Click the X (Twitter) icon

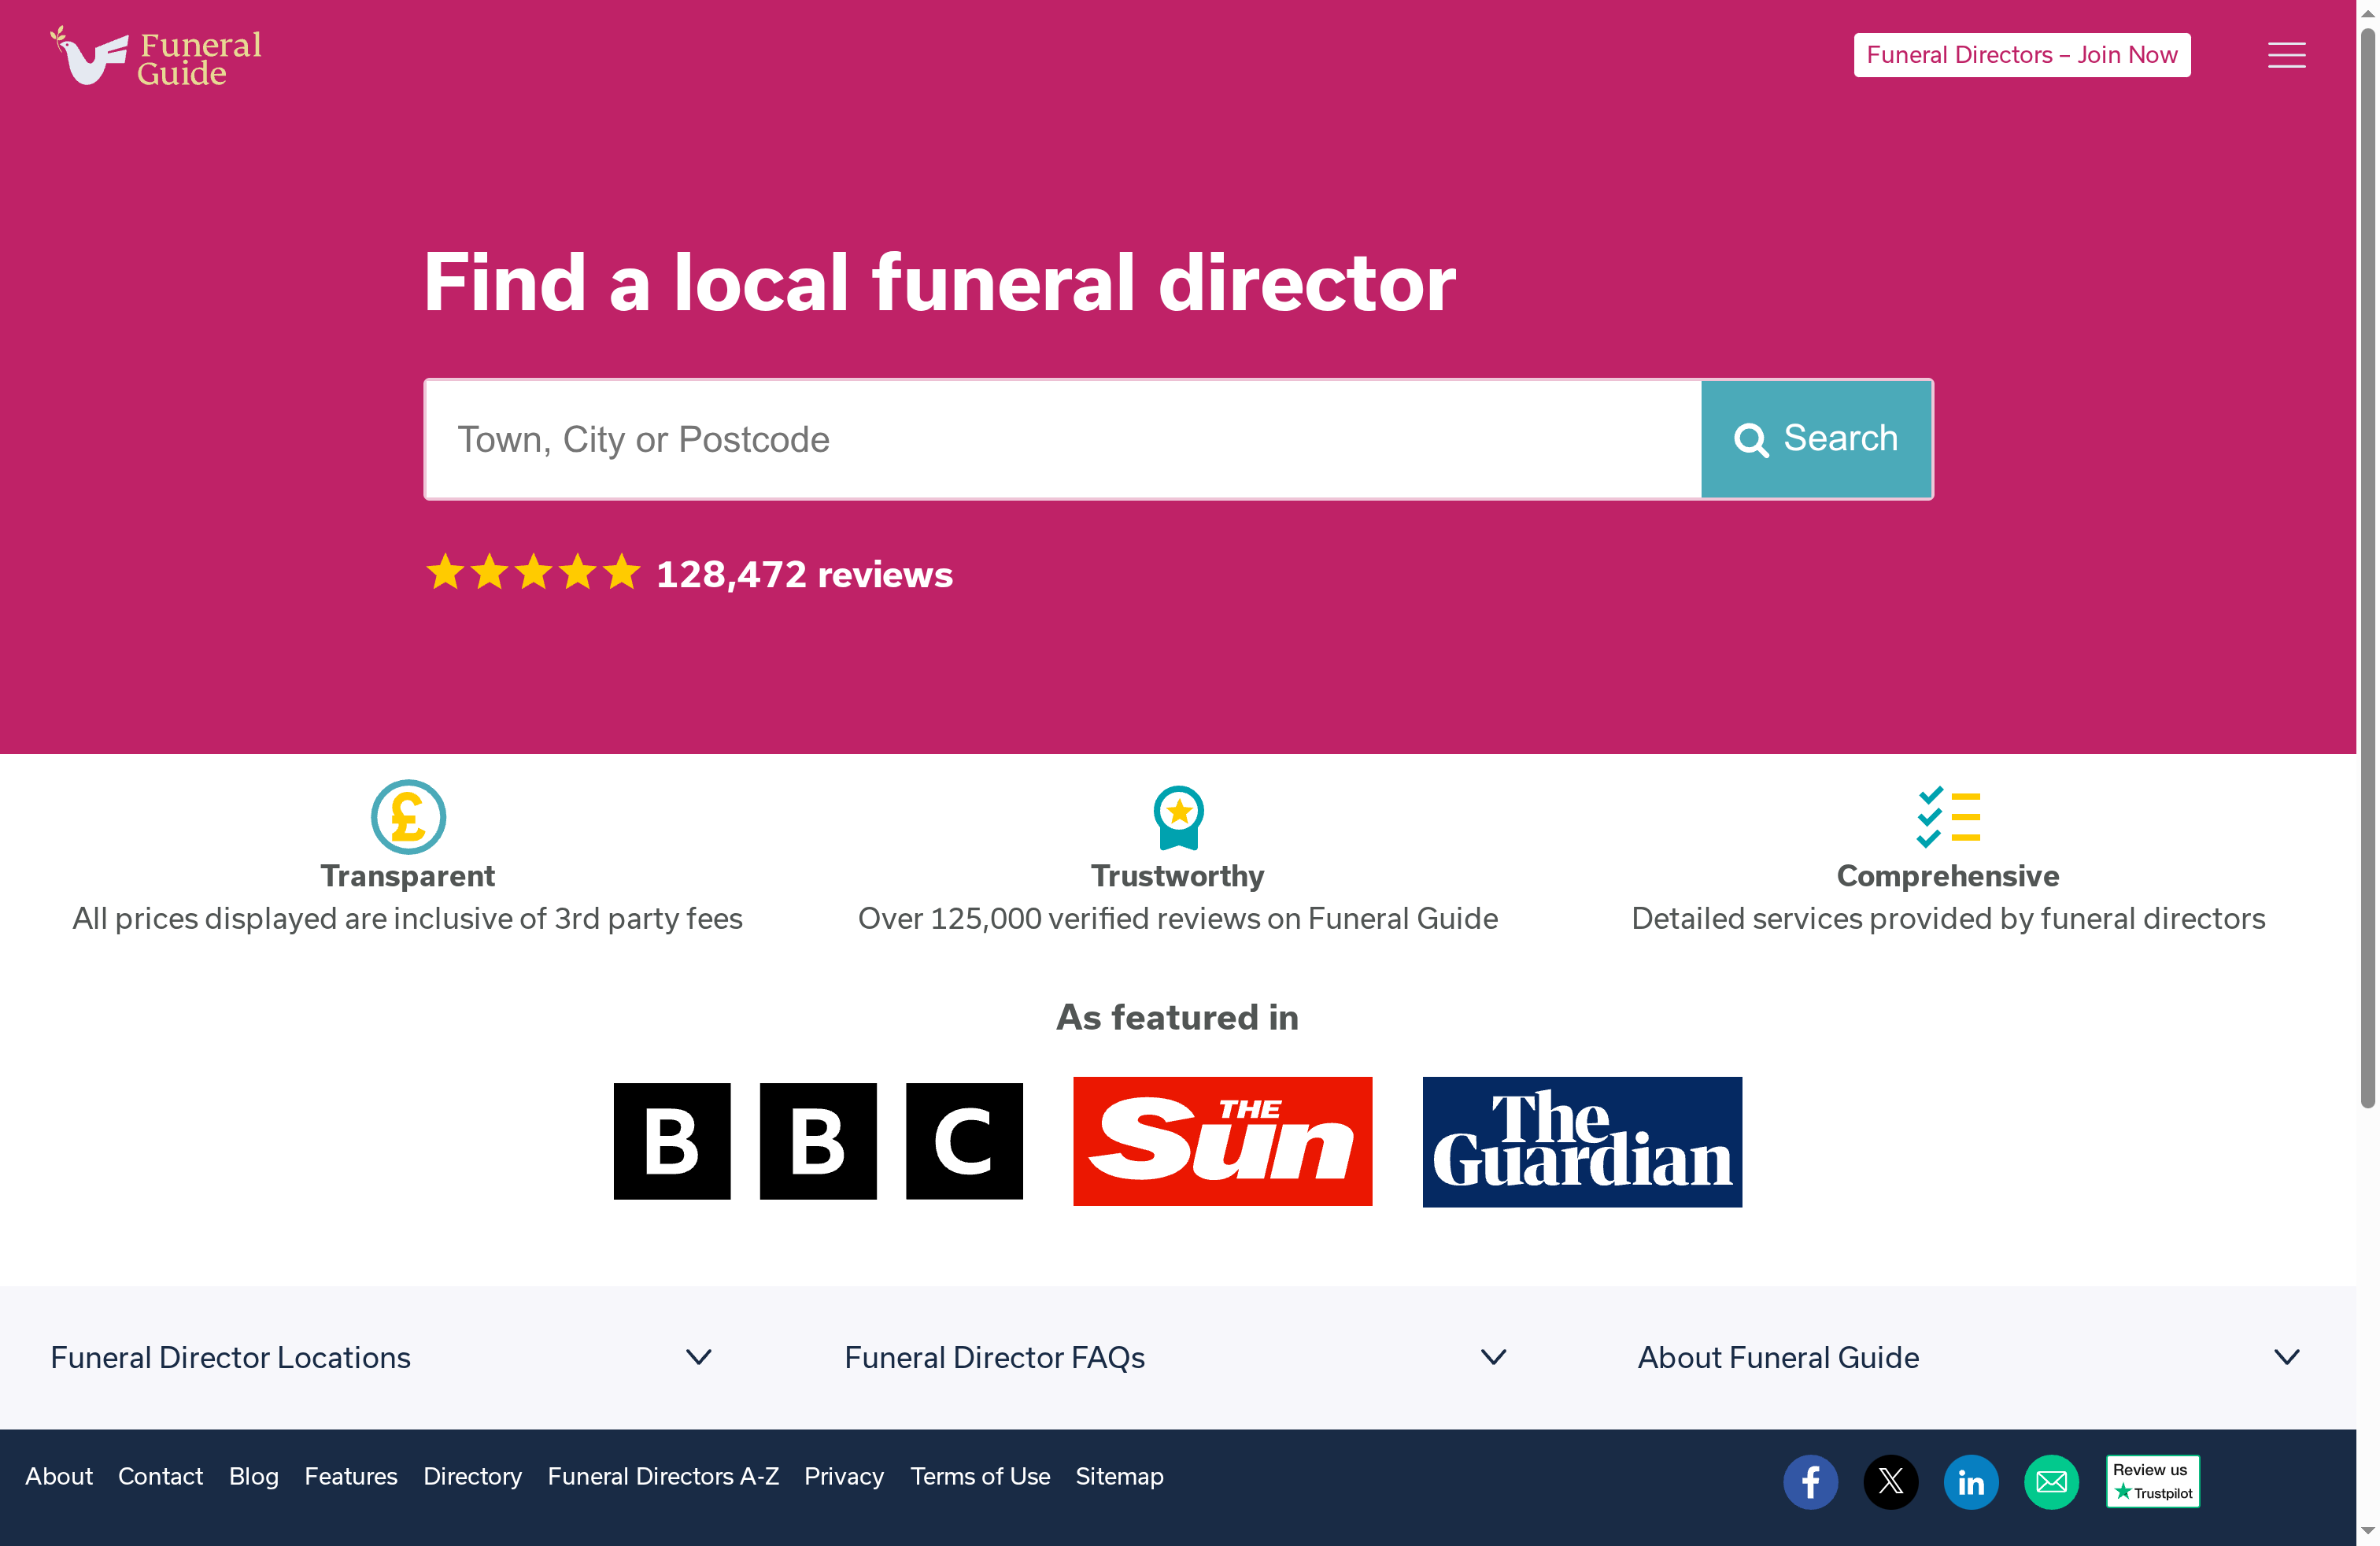[x=1891, y=1482]
